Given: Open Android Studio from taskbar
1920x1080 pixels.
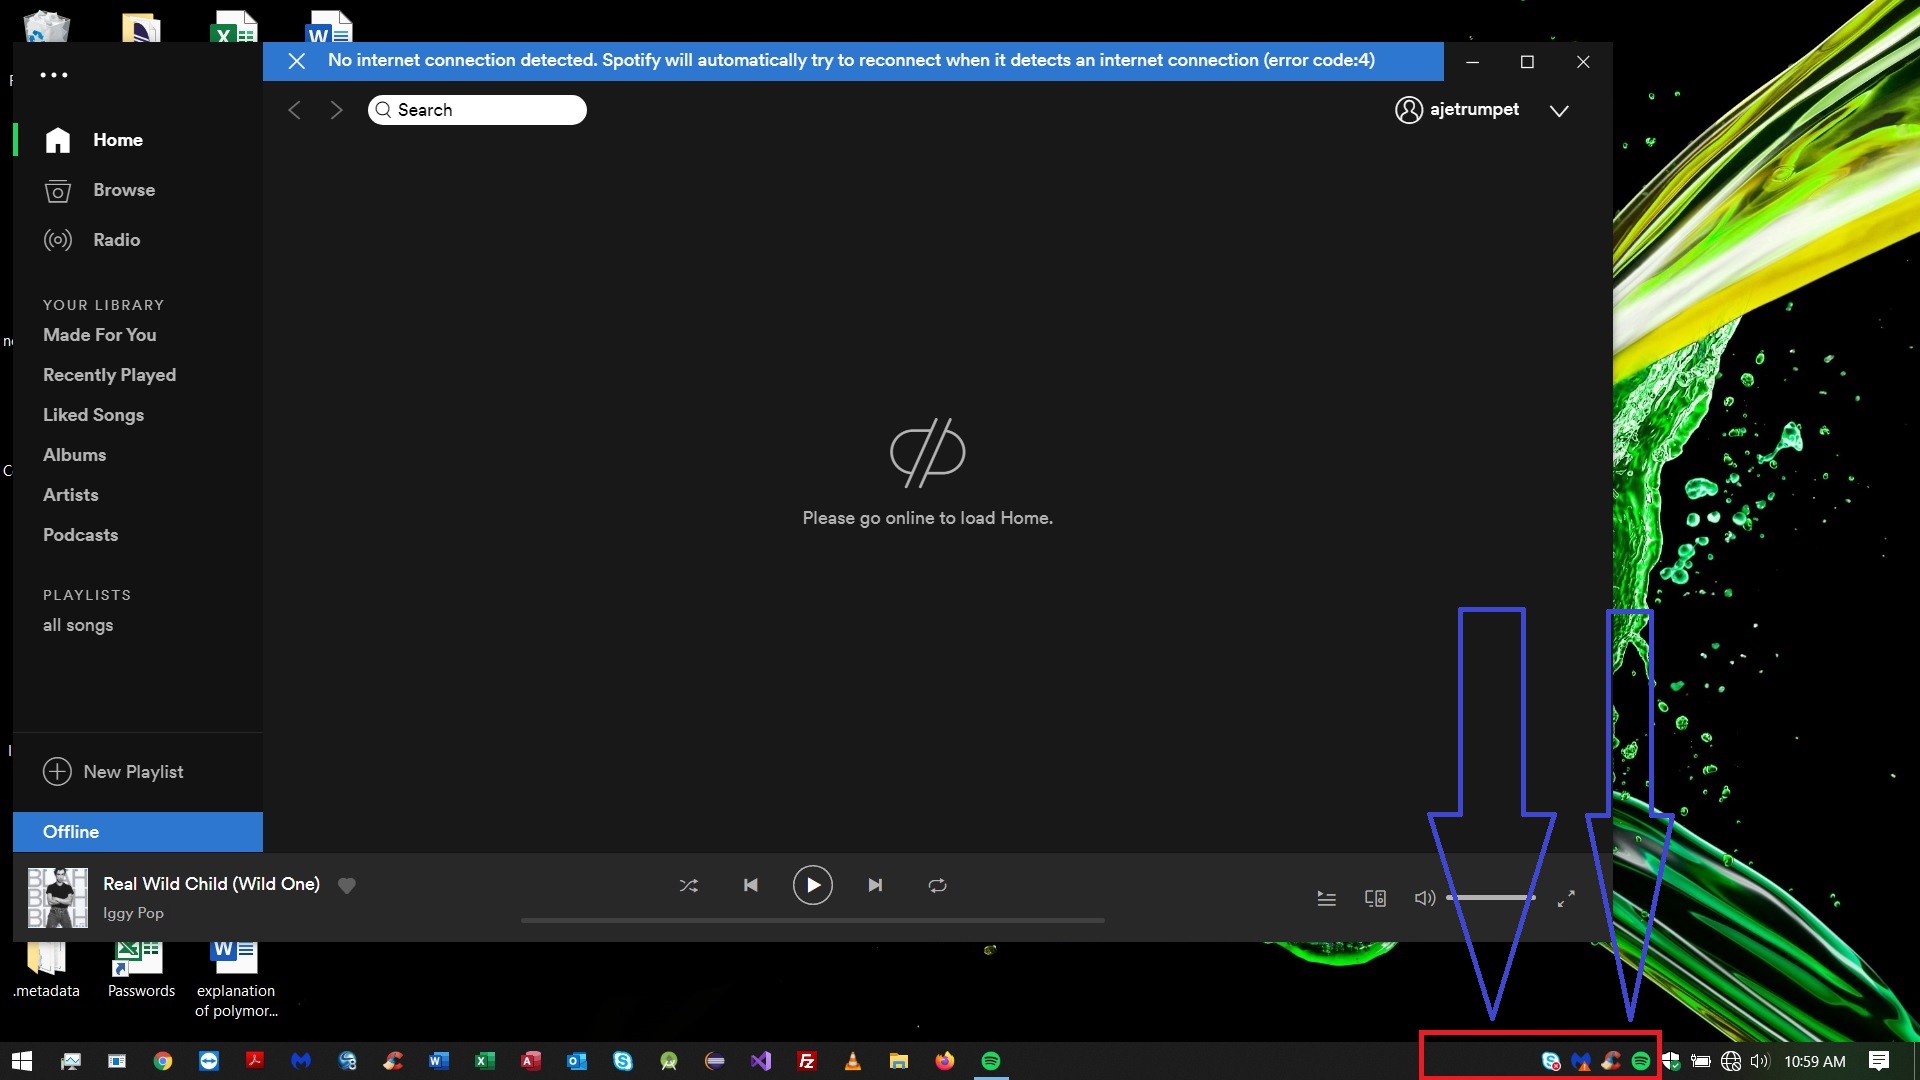Looking at the screenshot, I should point(669,1061).
